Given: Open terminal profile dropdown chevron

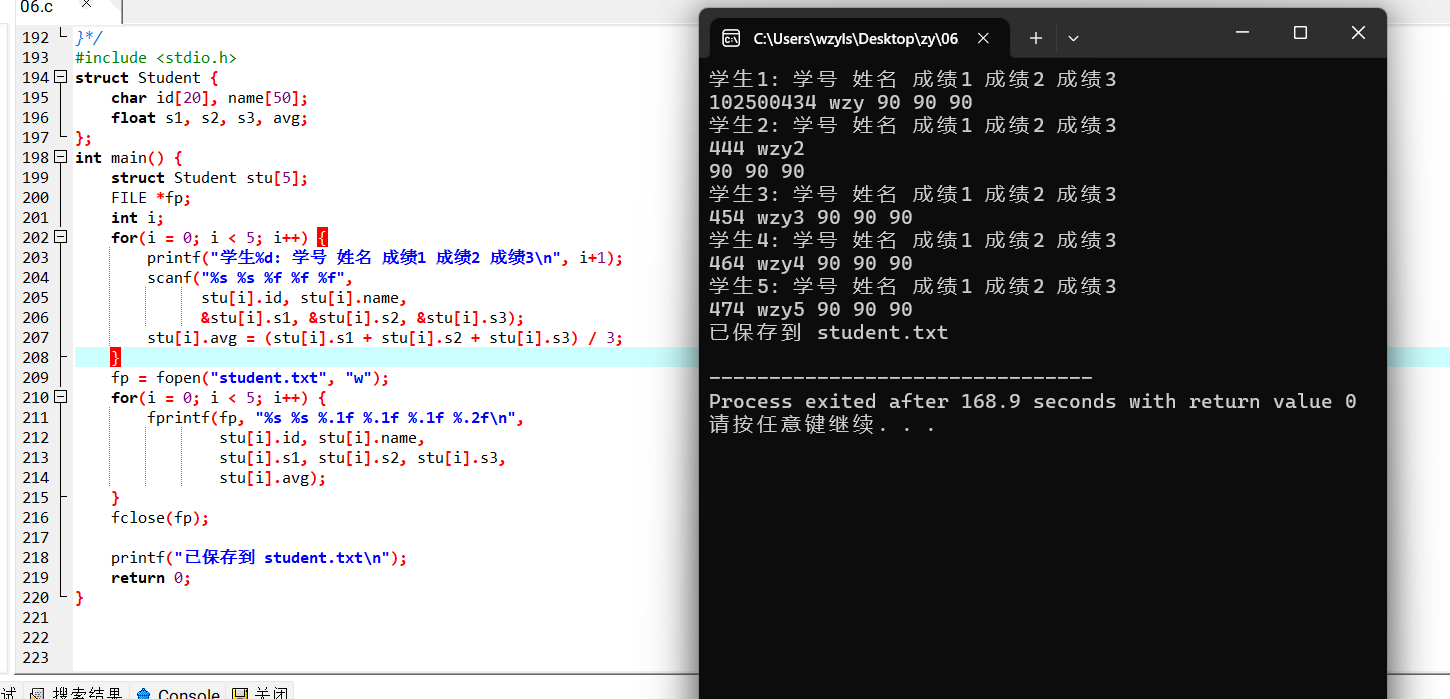Looking at the screenshot, I should point(1073,38).
